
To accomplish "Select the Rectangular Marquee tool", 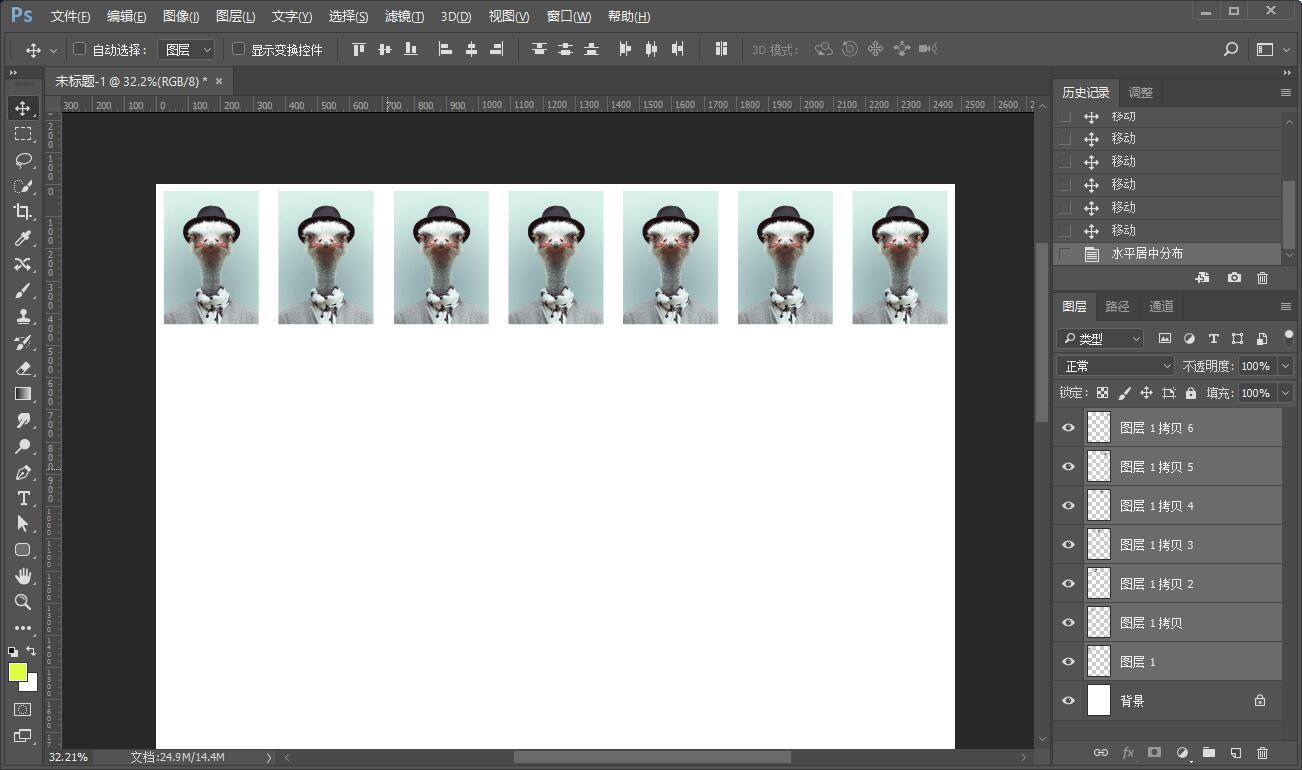I will pyautogui.click(x=23, y=134).
